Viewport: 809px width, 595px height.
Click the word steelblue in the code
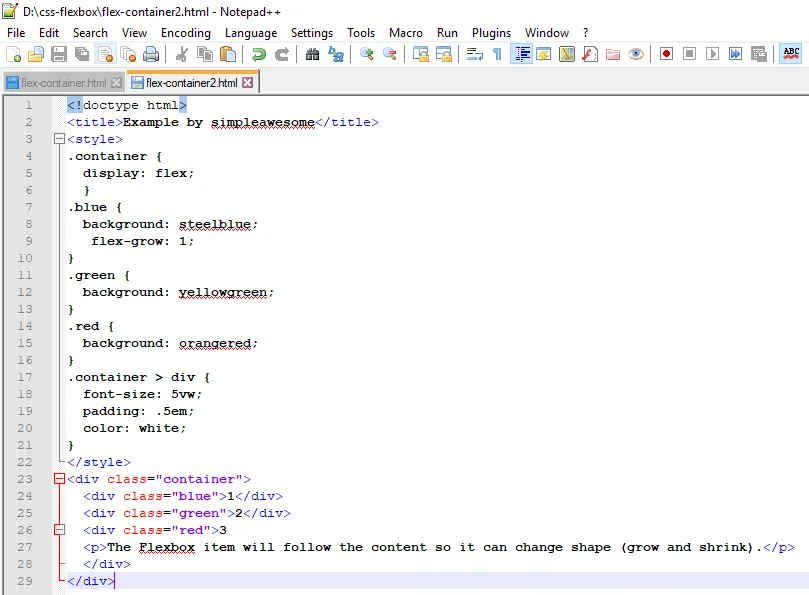[x=215, y=224]
